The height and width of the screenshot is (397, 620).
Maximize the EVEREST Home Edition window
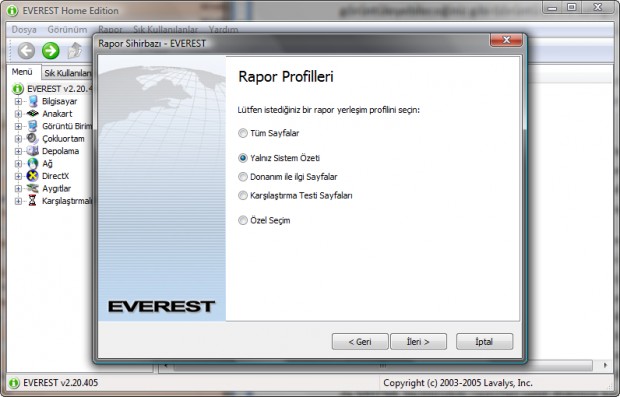coord(571,8)
